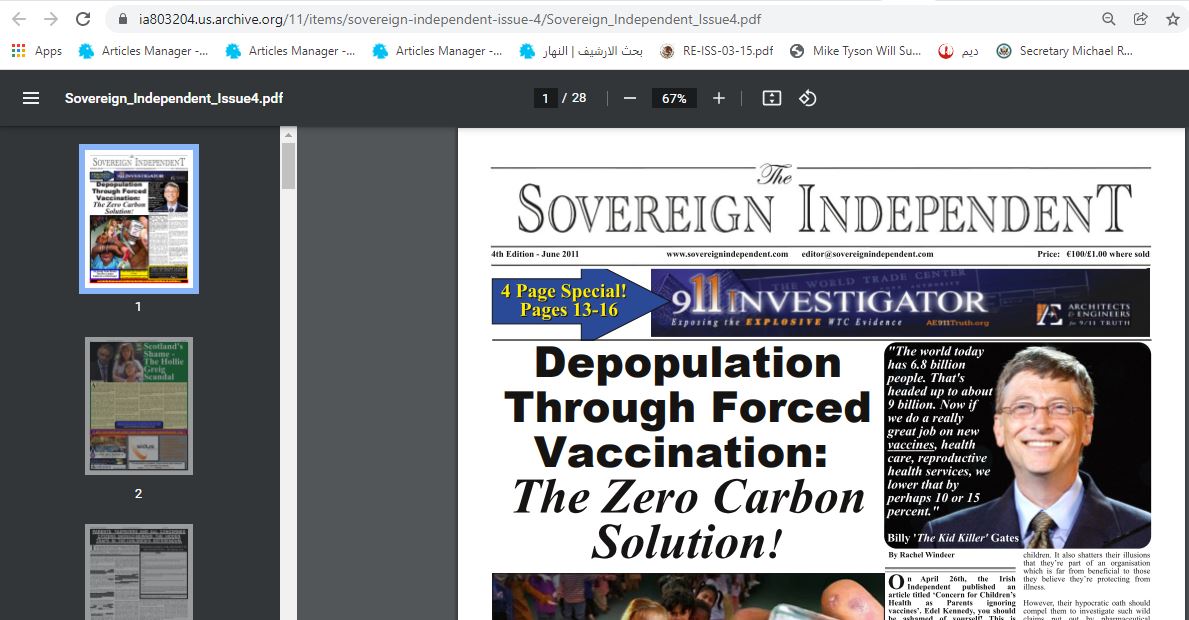Select page 1 thumbnail
Screen dimensions: 1189x620
[139, 219]
